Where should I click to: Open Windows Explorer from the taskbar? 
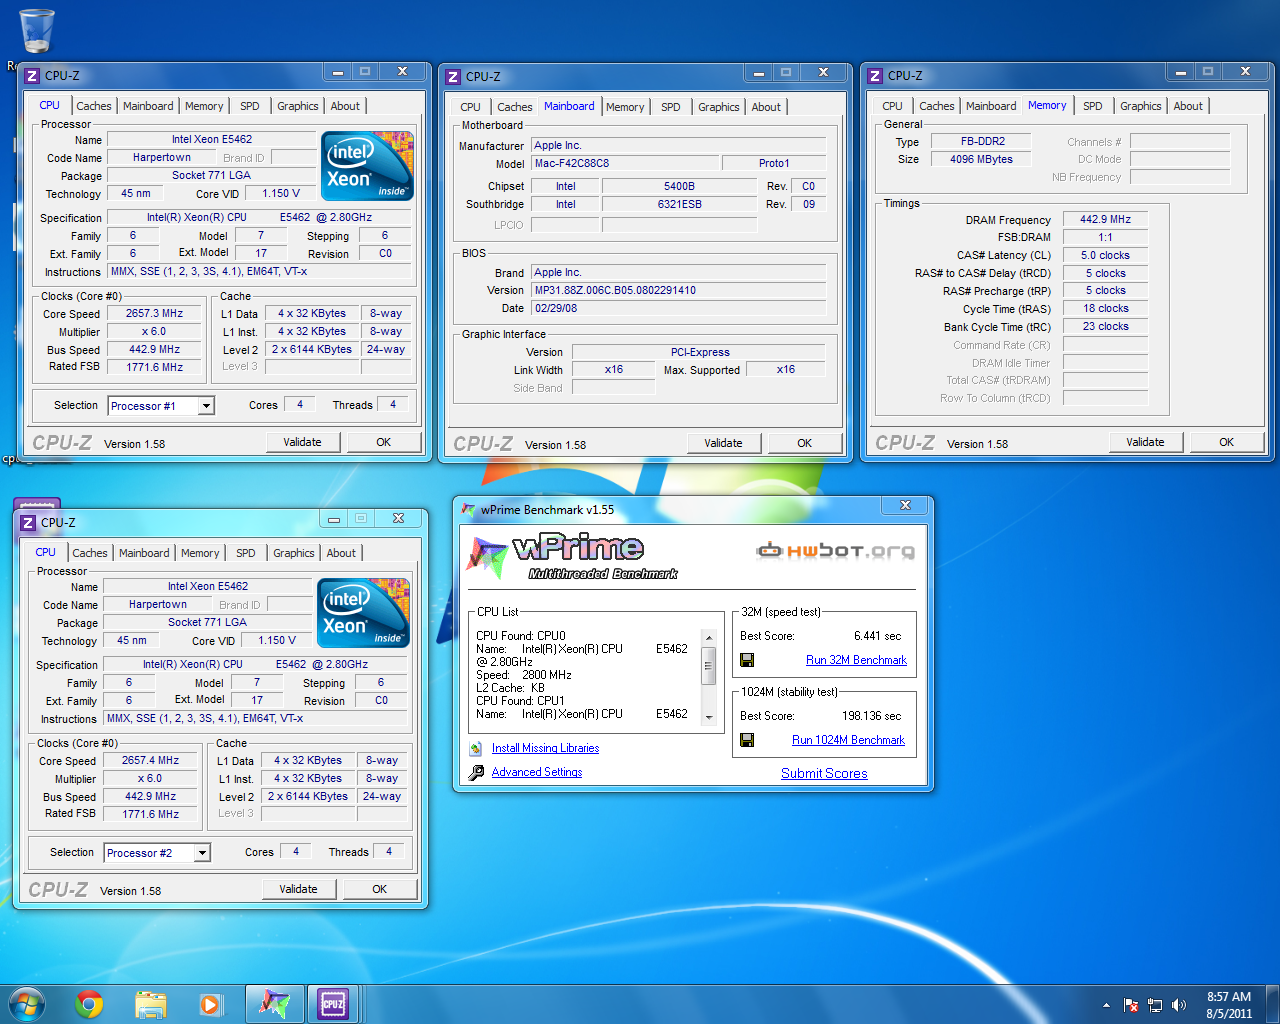tap(151, 1004)
